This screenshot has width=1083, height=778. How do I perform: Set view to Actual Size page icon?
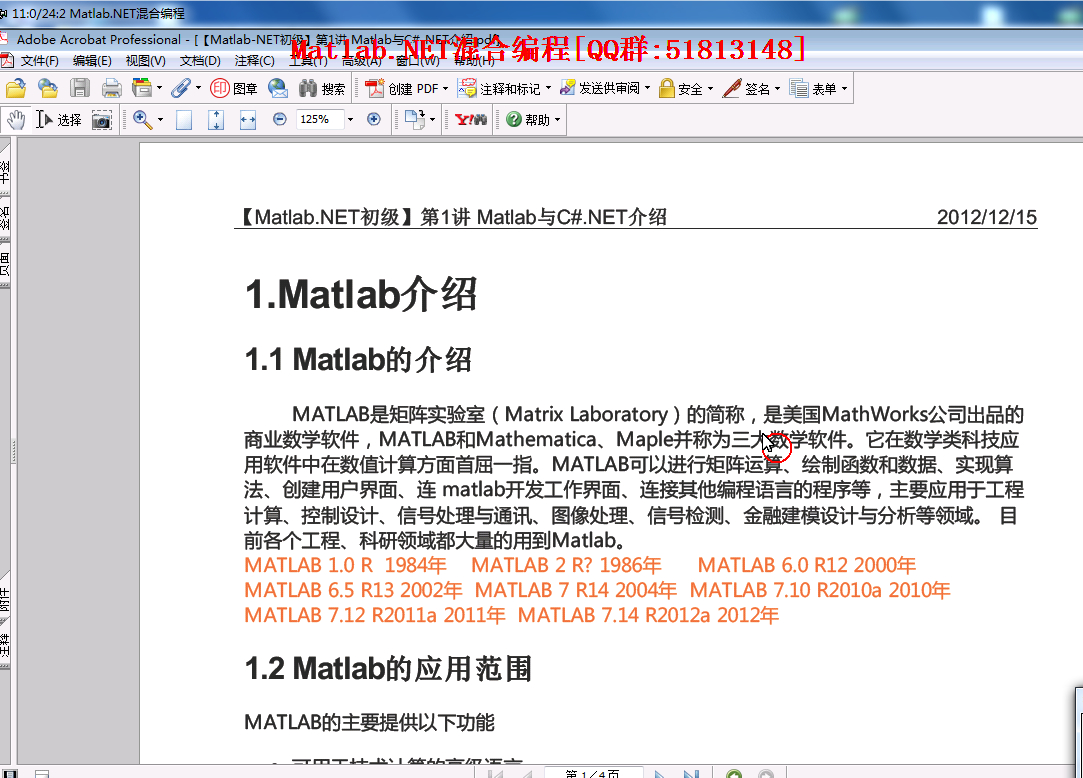[184, 120]
